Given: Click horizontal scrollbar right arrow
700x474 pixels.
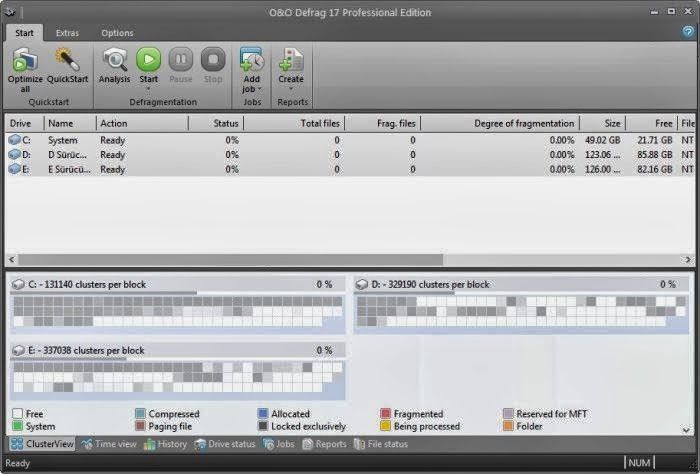Looking at the screenshot, I should [x=688, y=259].
